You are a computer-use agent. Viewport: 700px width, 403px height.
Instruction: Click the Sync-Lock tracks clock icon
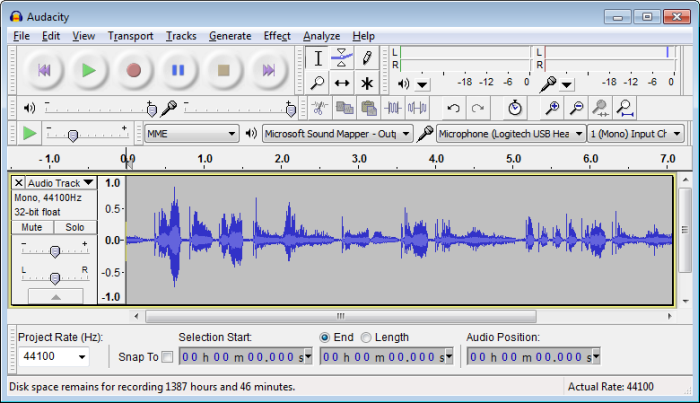[x=515, y=108]
